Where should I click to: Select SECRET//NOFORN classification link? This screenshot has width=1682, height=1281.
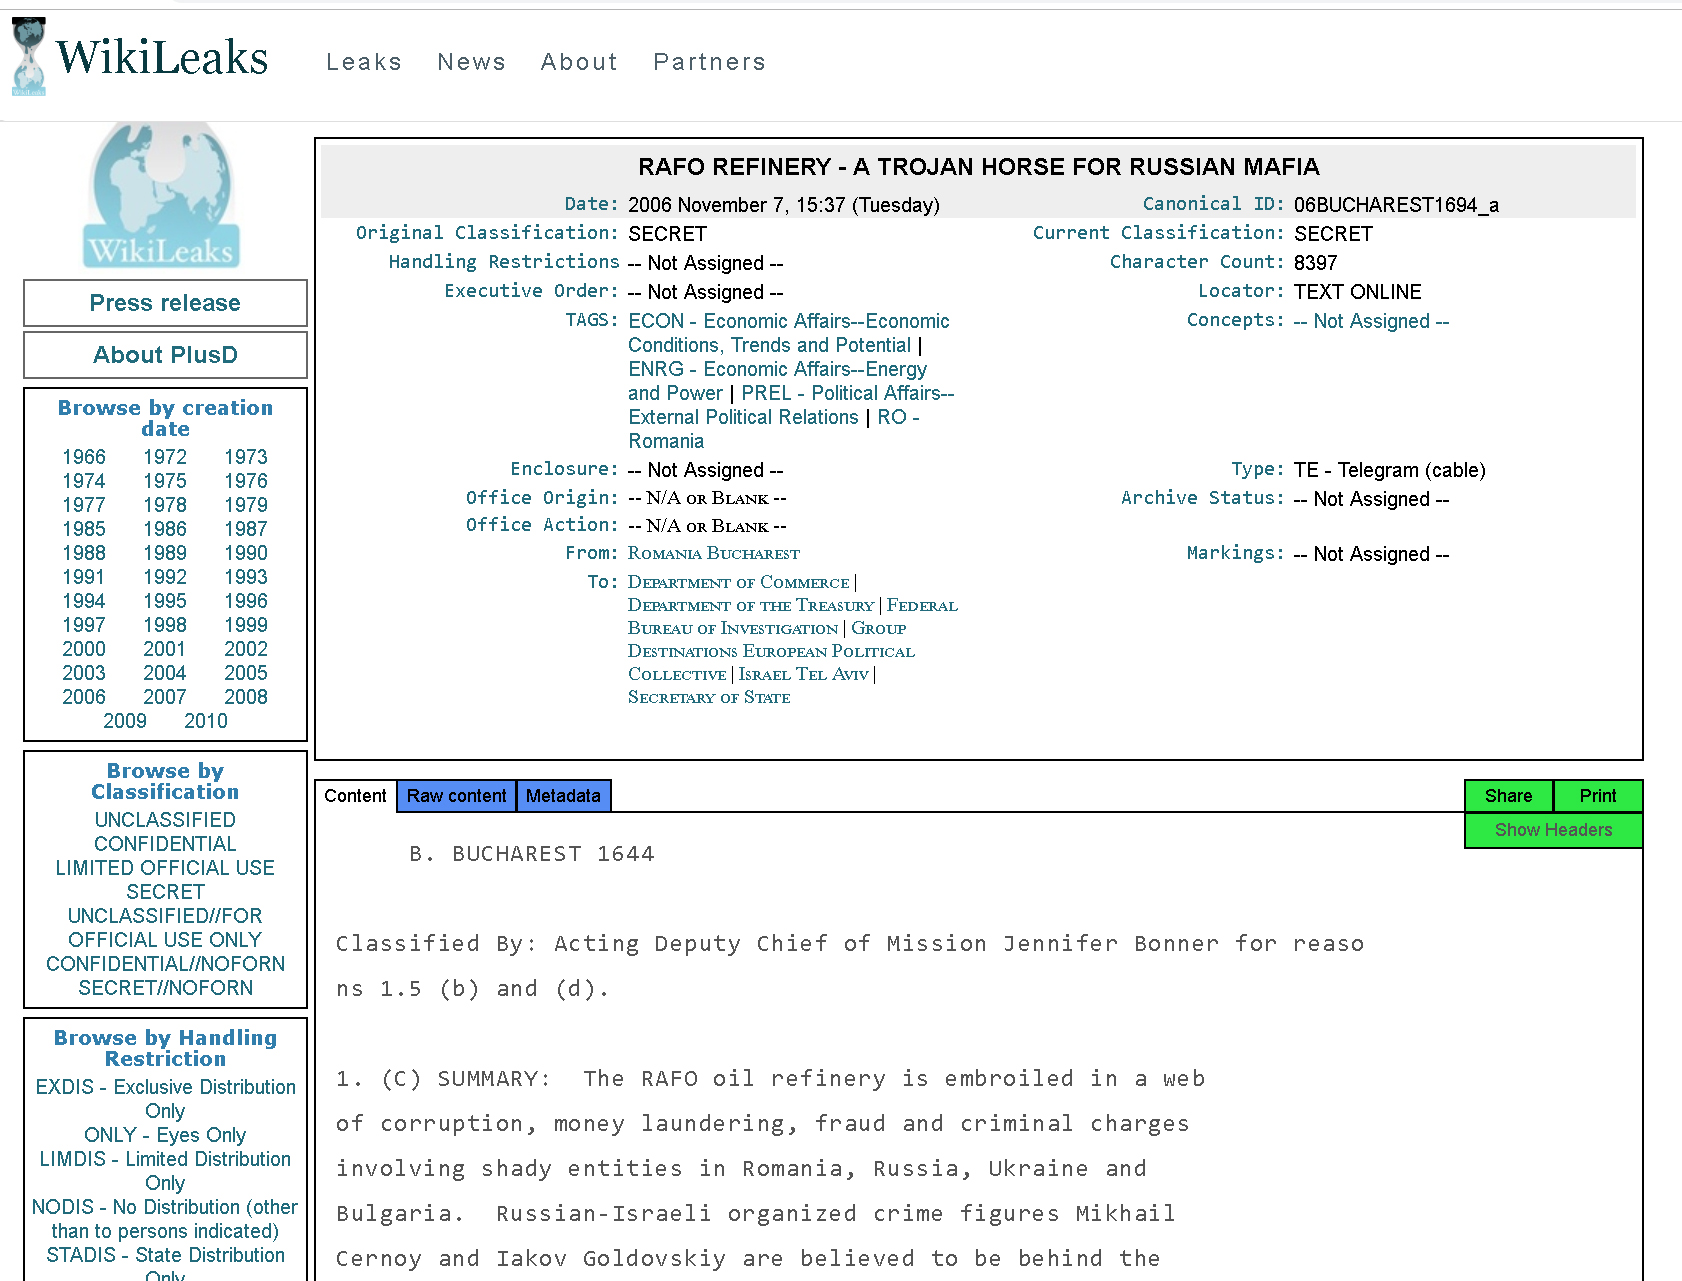[165, 988]
